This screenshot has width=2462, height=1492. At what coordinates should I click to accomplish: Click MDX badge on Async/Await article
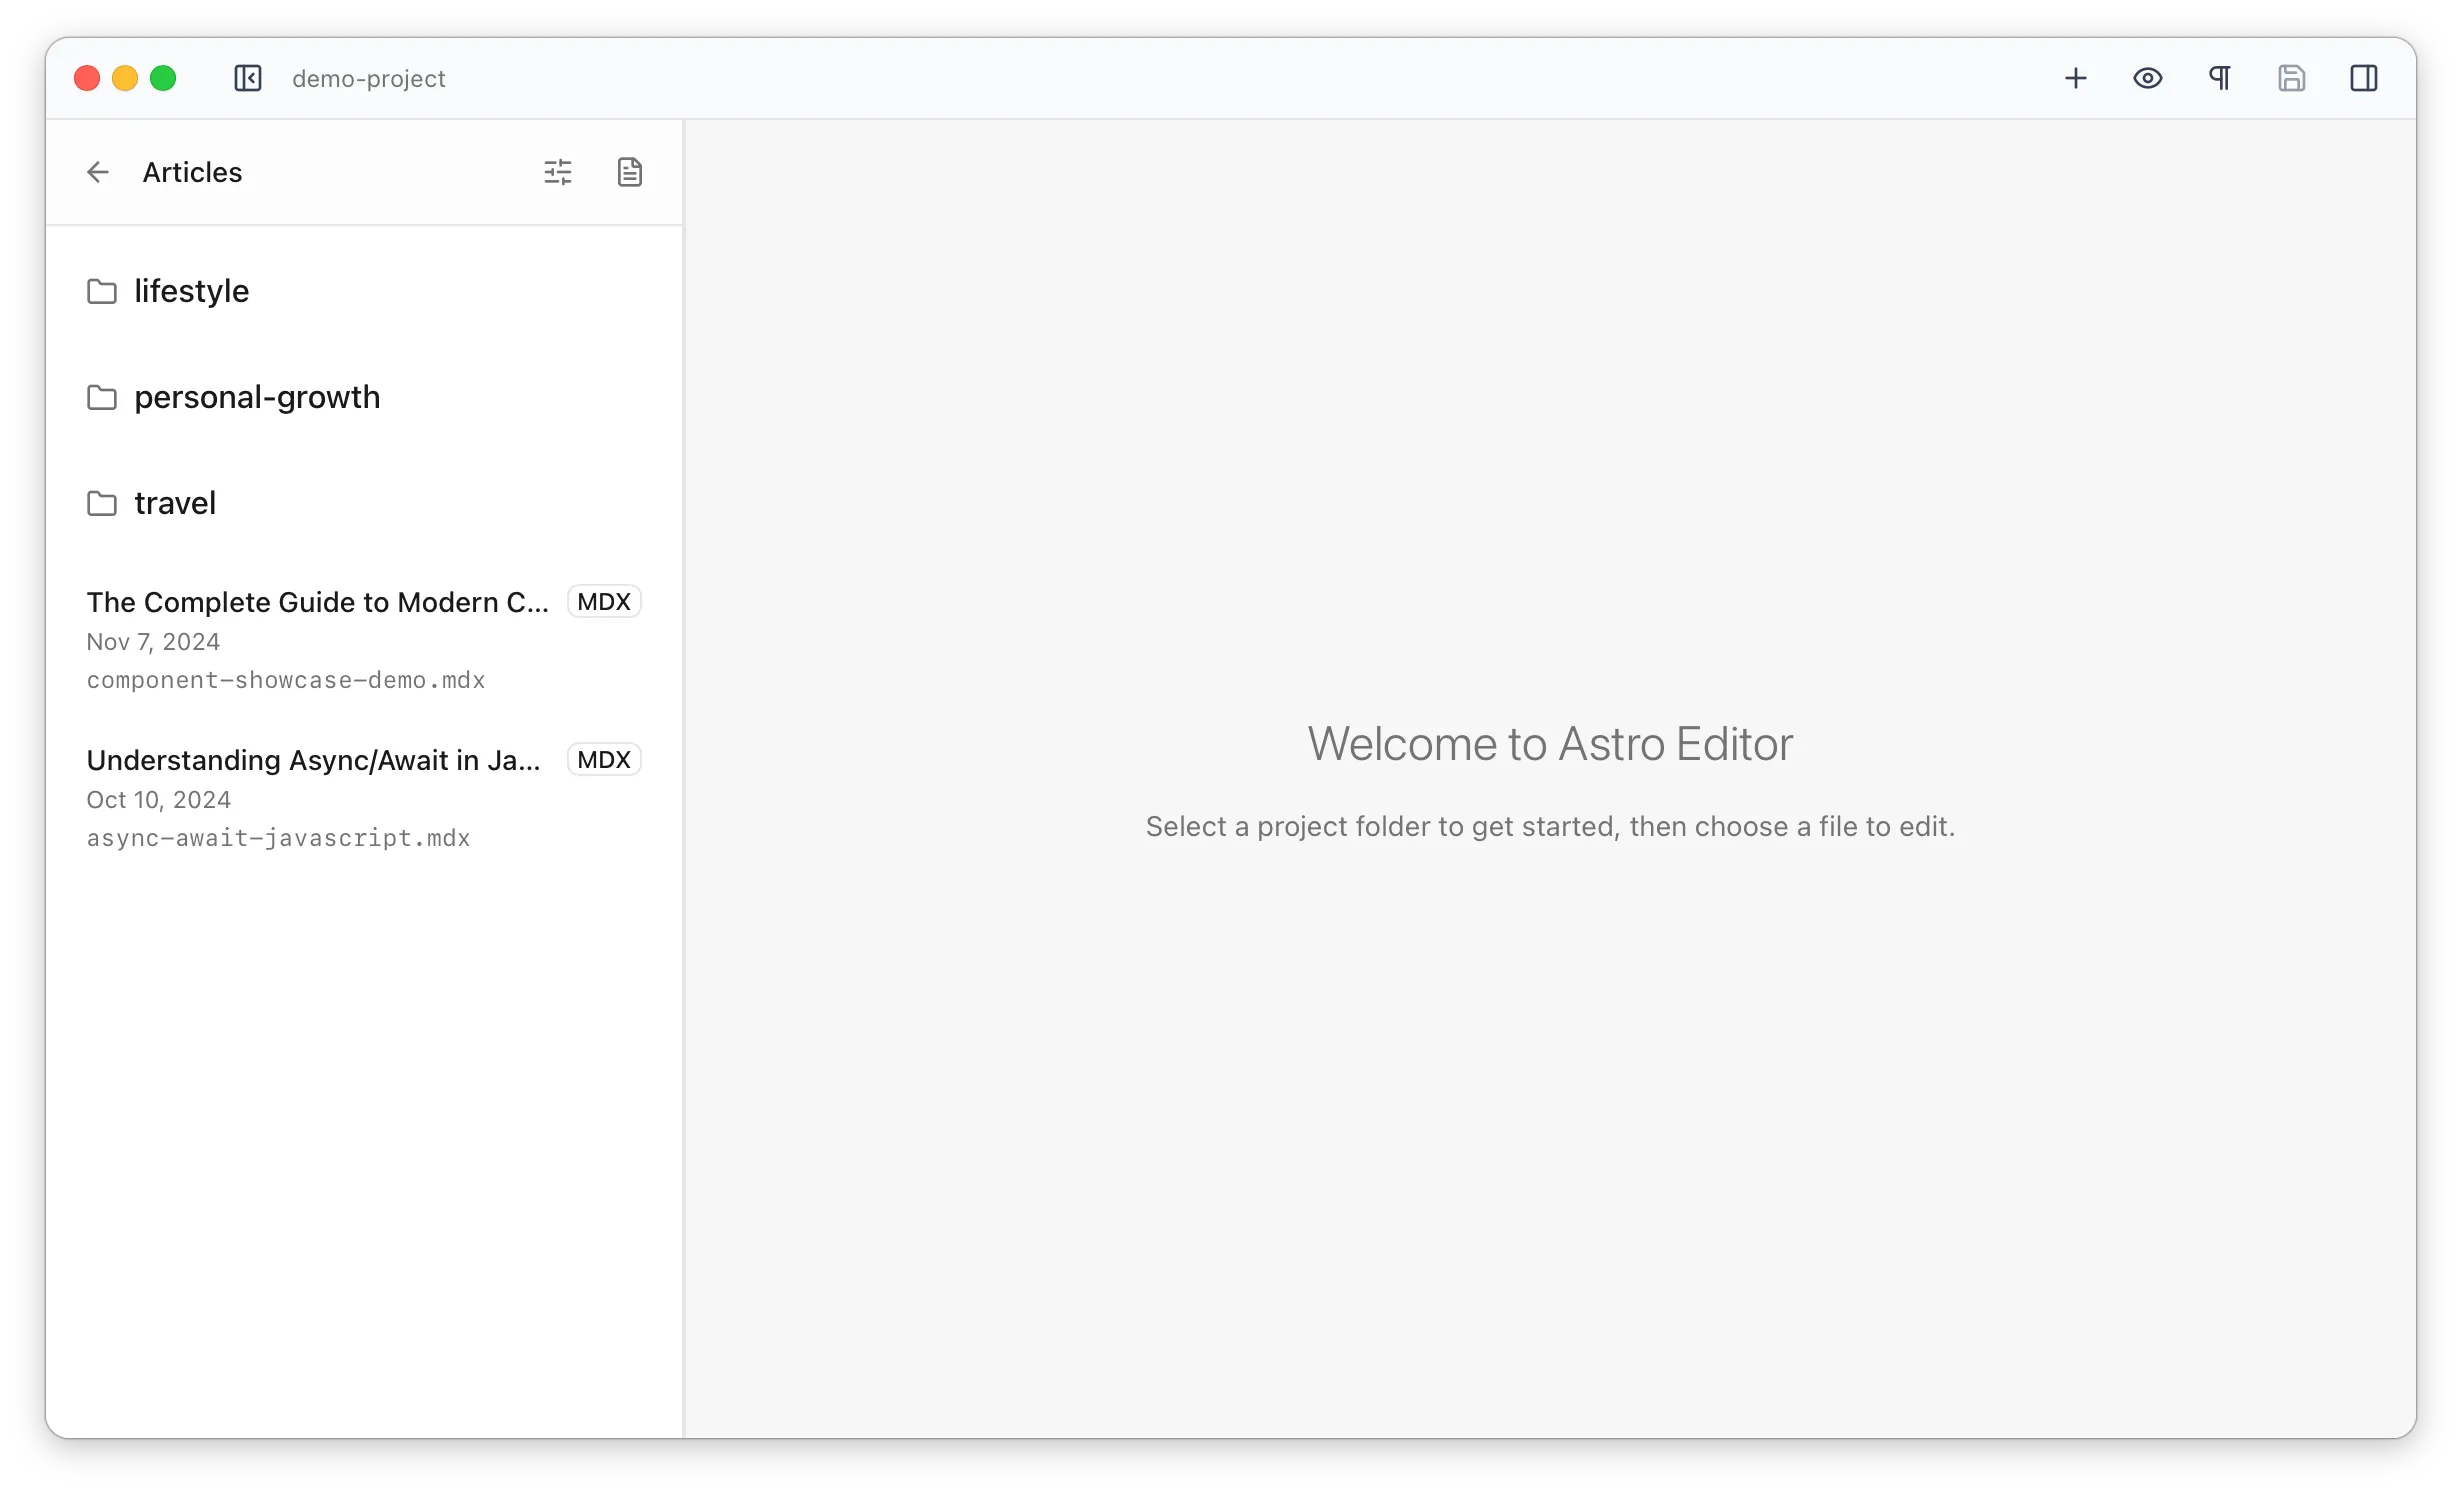coord(604,760)
